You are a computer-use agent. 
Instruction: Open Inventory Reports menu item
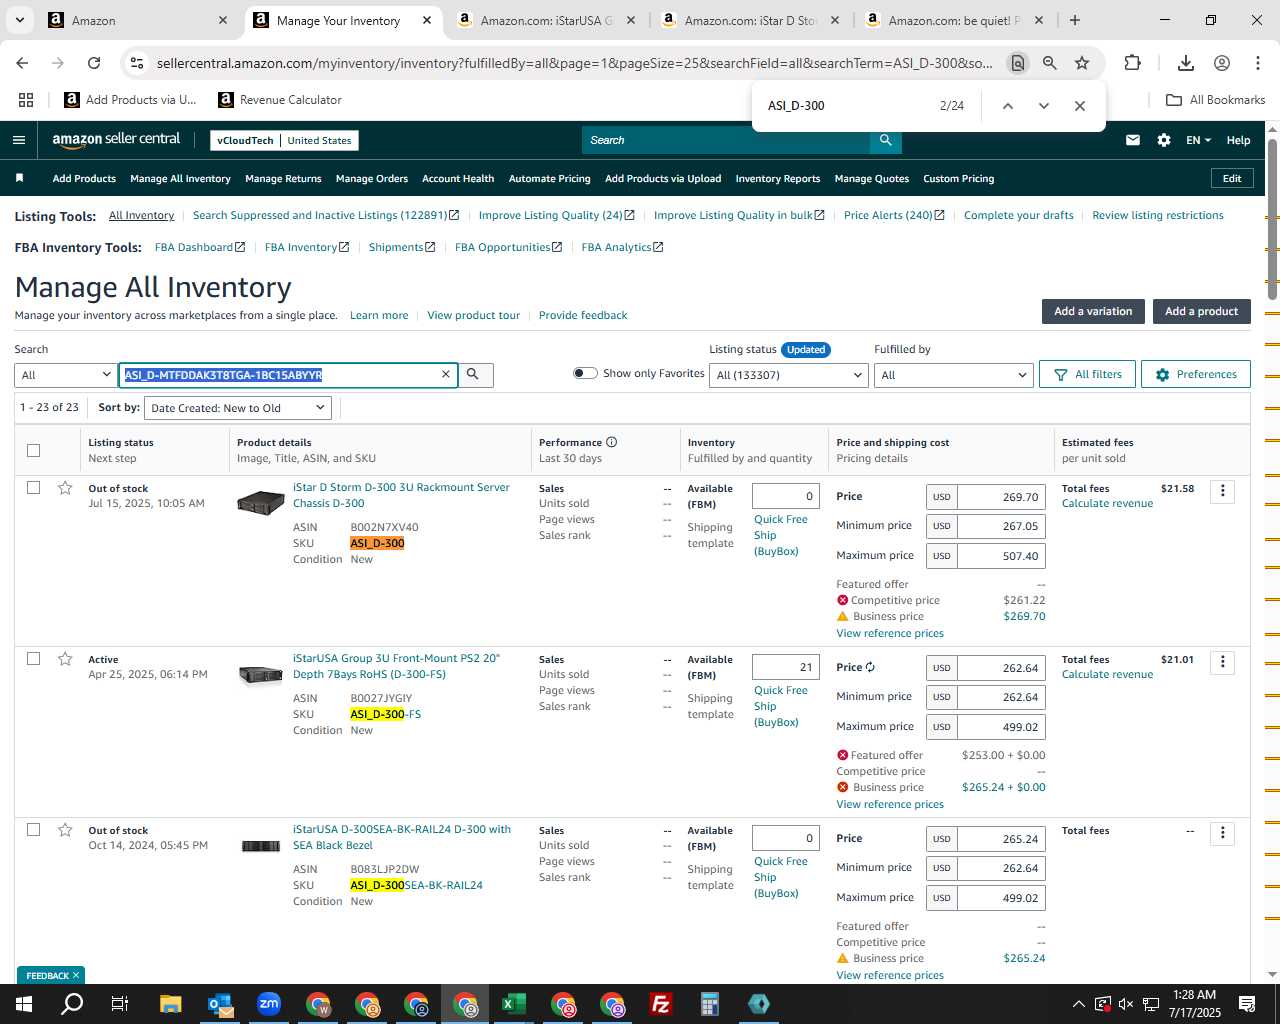tap(778, 179)
